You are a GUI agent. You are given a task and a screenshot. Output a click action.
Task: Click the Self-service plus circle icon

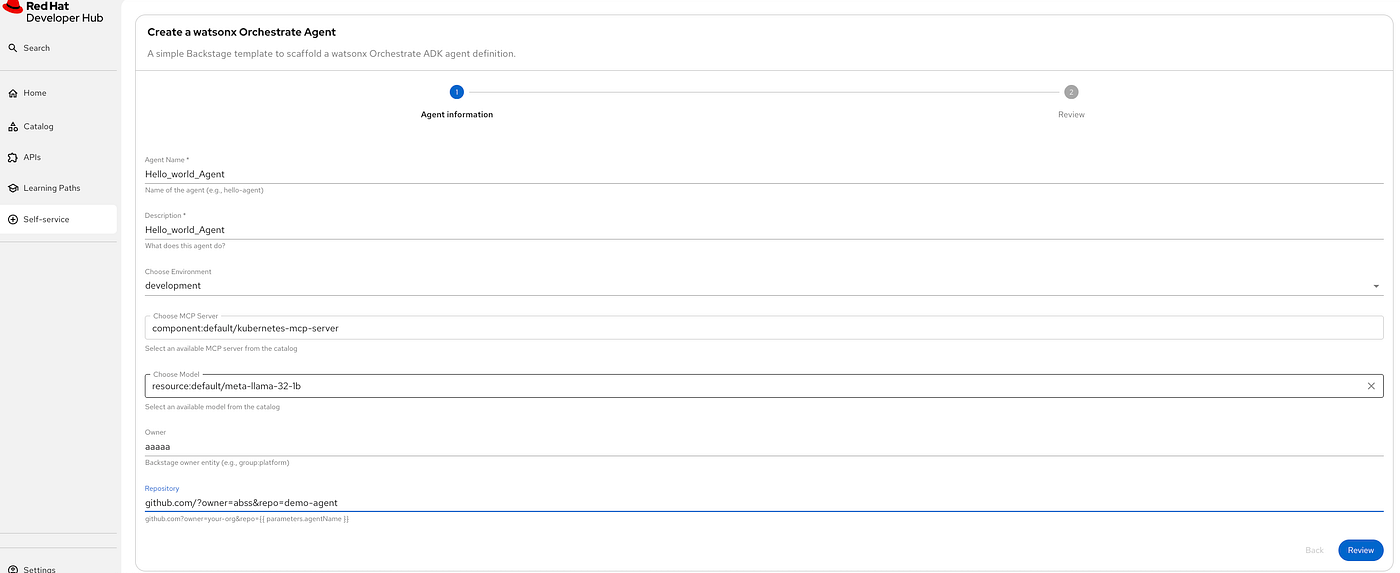click(x=13, y=219)
